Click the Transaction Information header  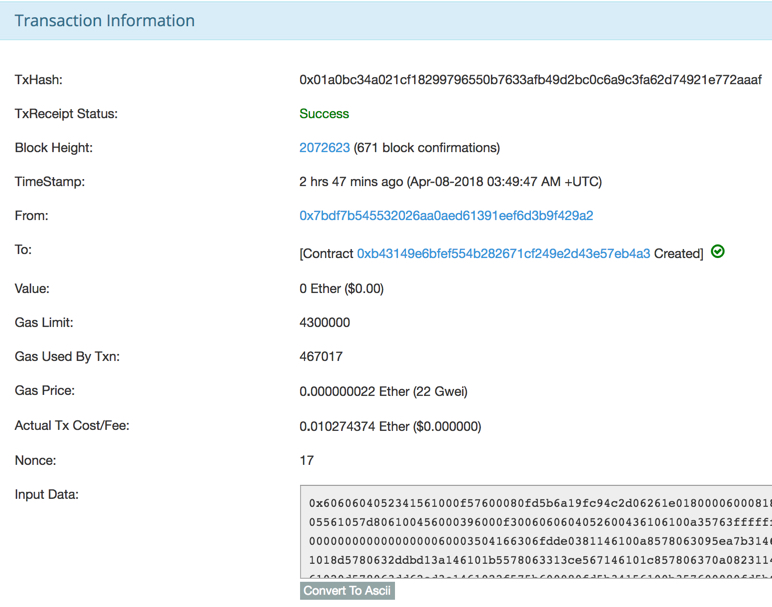(x=105, y=21)
